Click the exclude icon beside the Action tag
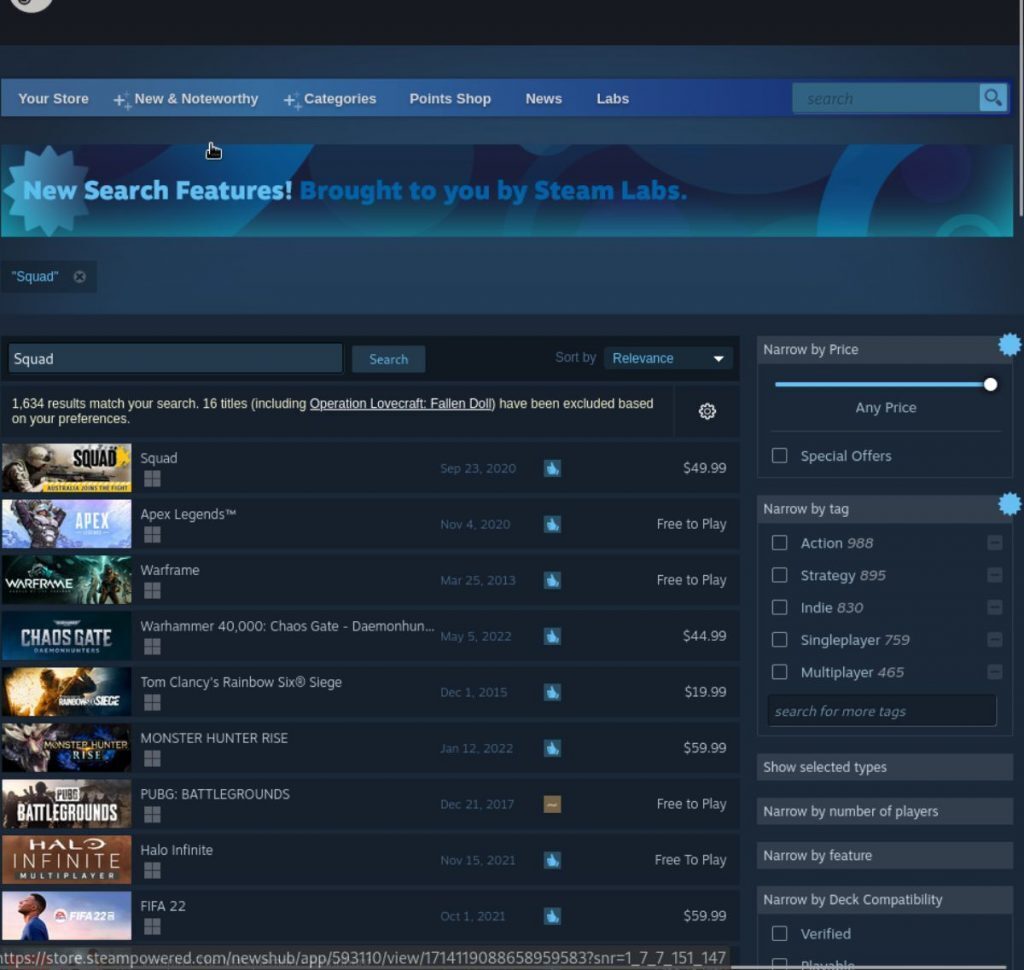 tap(995, 543)
